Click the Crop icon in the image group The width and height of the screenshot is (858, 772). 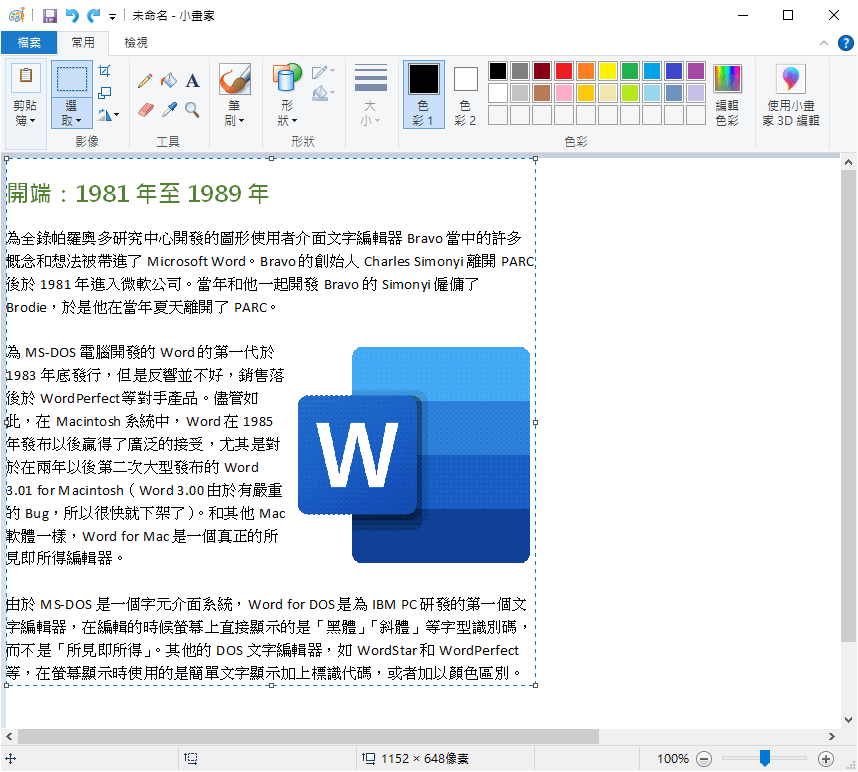[104, 71]
